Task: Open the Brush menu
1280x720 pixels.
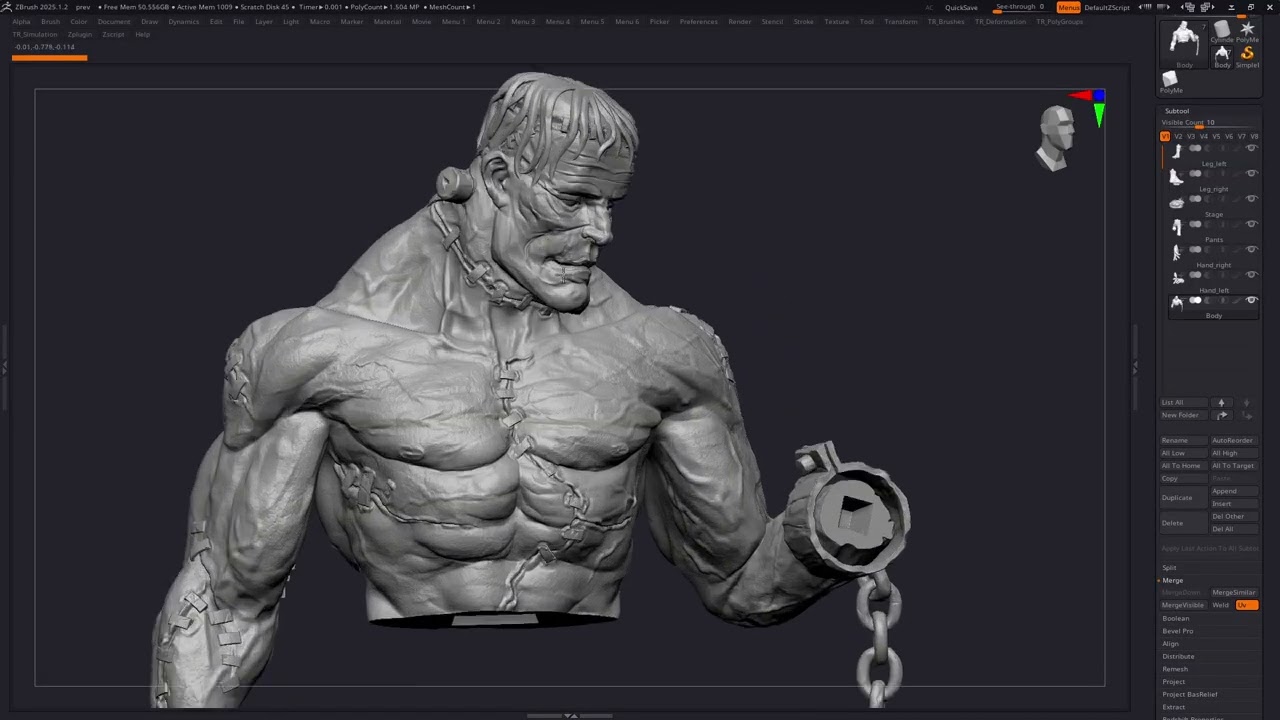Action: click(x=50, y=21)
